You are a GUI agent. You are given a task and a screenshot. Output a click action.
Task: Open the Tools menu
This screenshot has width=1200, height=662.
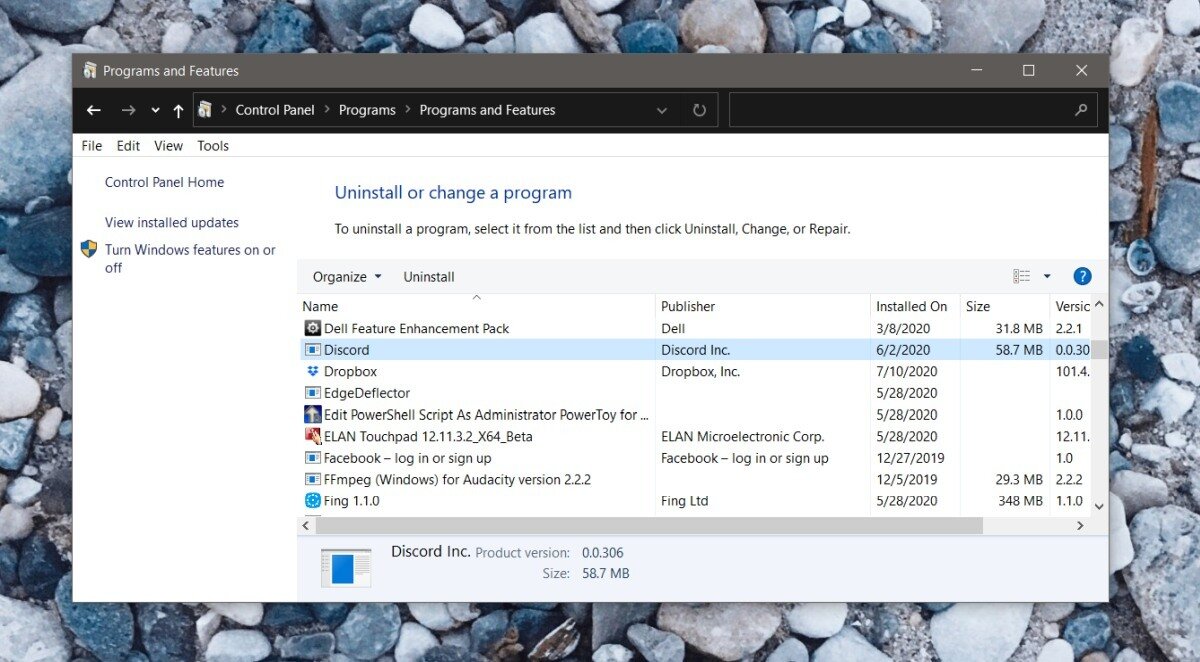tap(213, 146)
